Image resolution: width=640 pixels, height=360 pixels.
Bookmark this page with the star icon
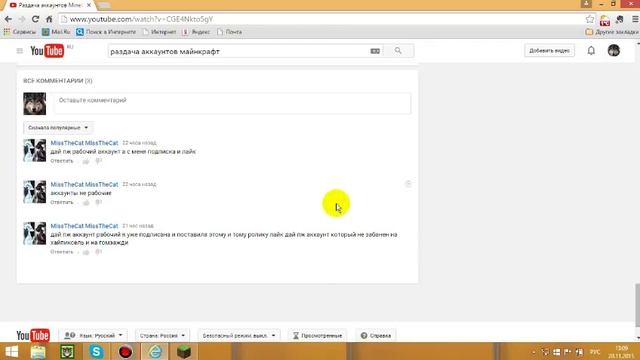click(x=589, y=19)
